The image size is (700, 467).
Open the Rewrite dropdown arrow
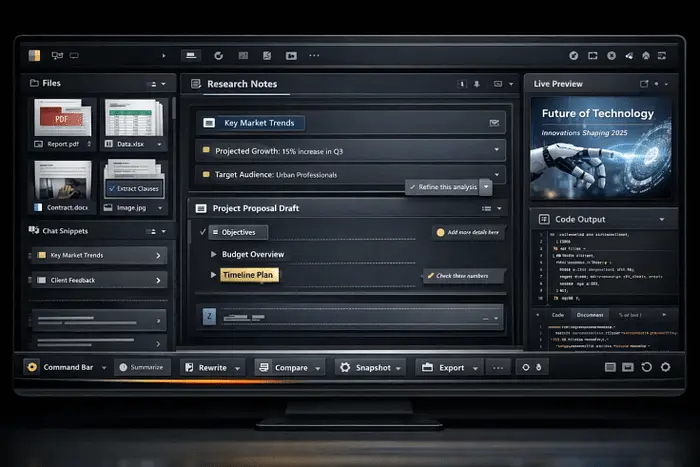(238, 368)
